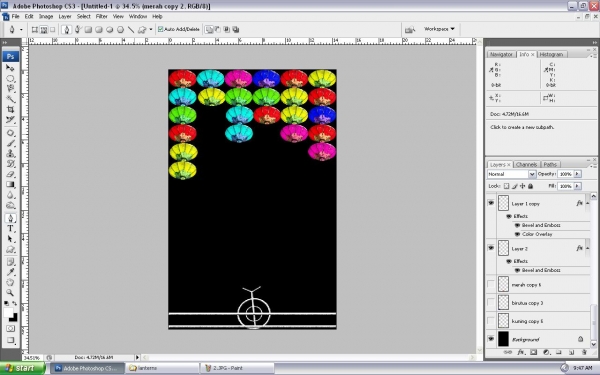Select the Zoom tool in toolbox
Viewport: 600px width, 375px height.
[10, 293]
